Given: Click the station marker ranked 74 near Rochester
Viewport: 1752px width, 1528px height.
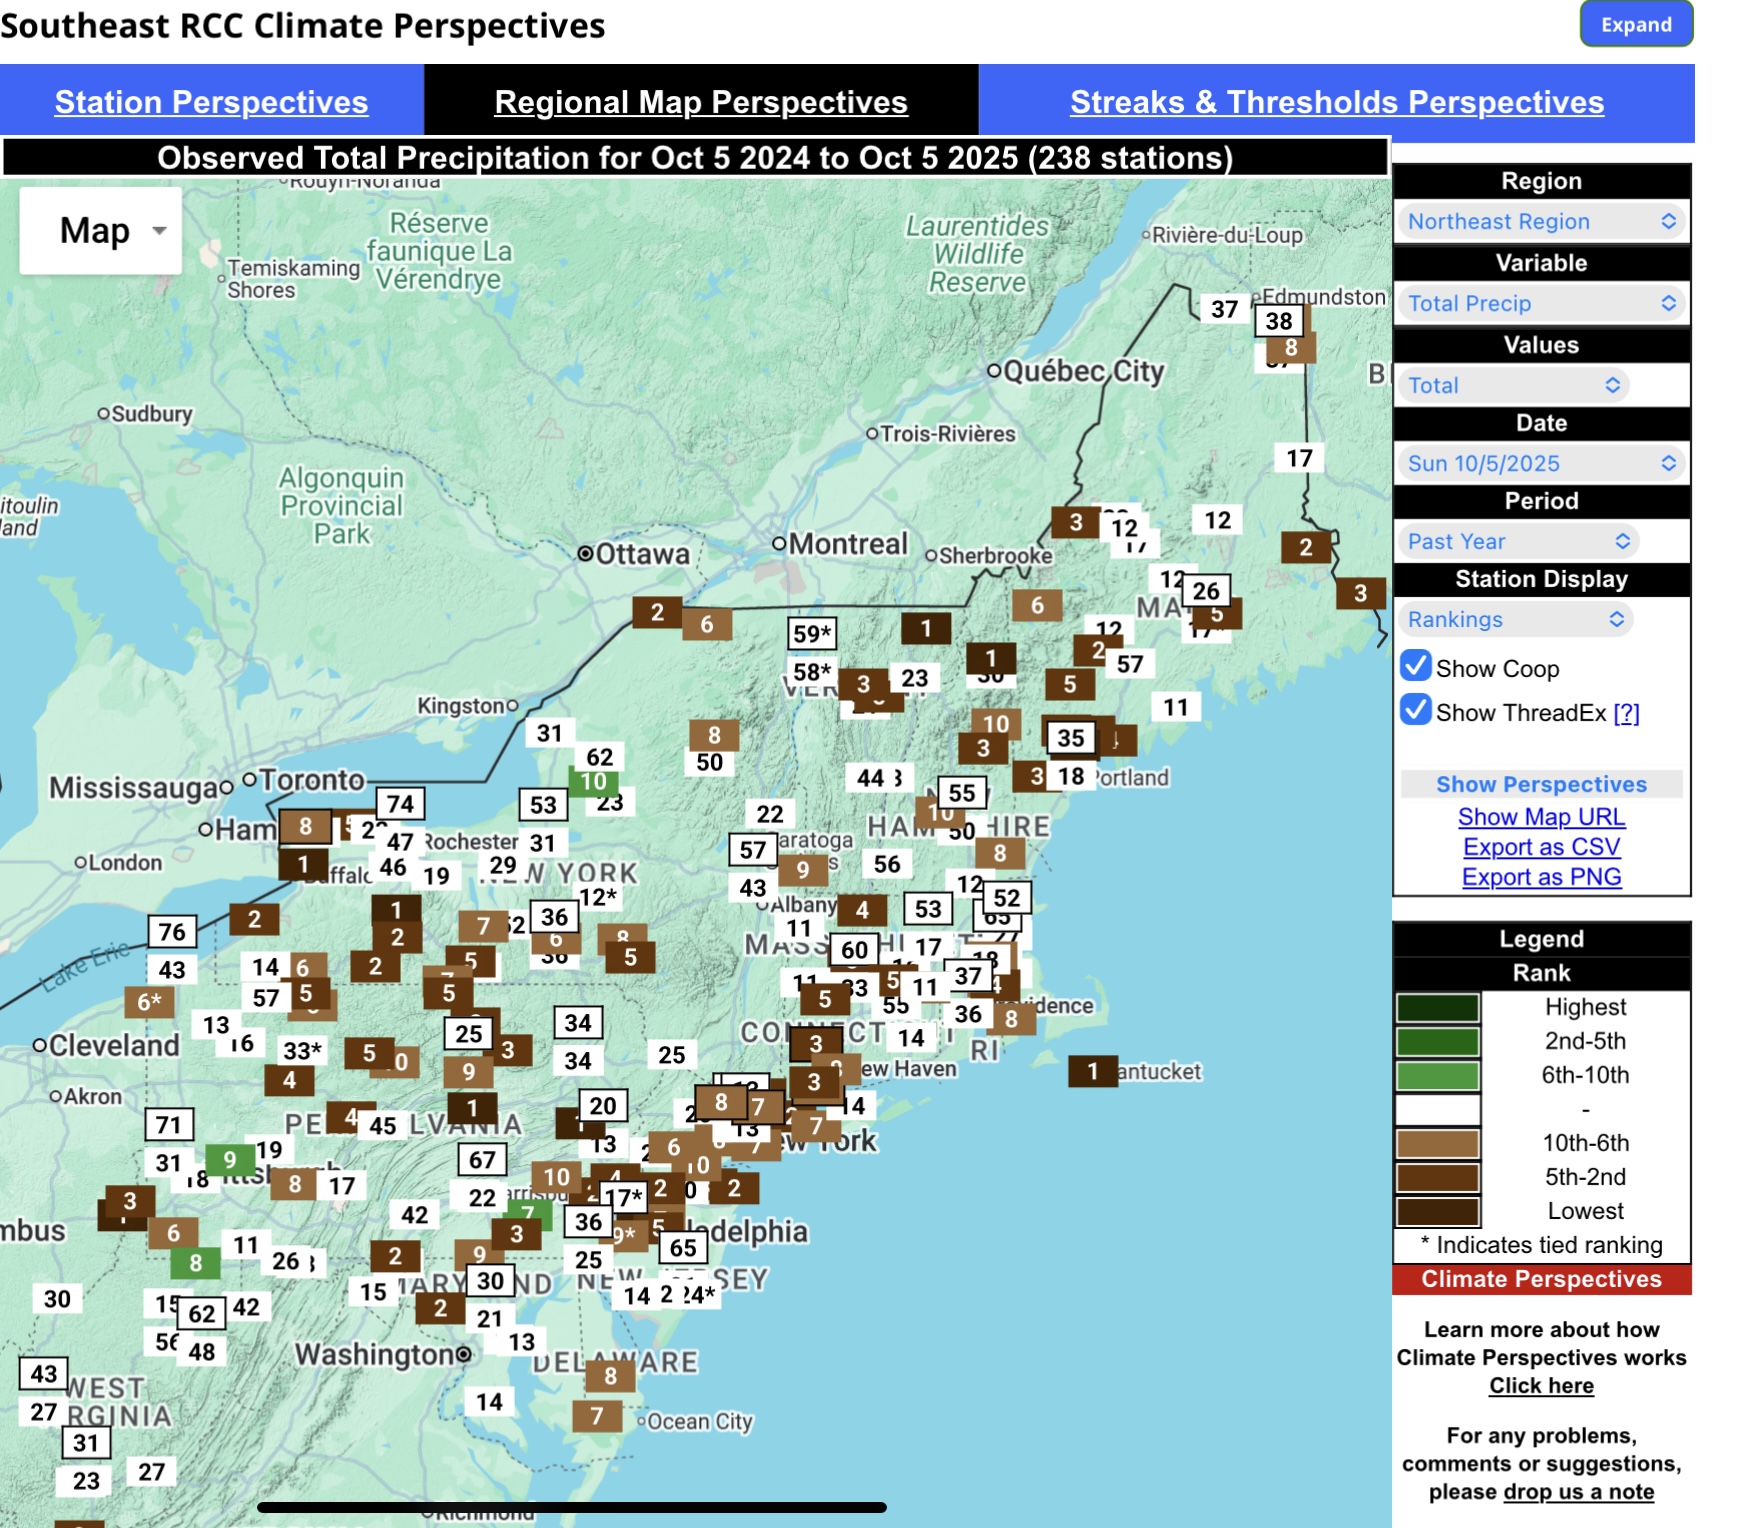Looking at the screenshot, I should coord(400,804).
